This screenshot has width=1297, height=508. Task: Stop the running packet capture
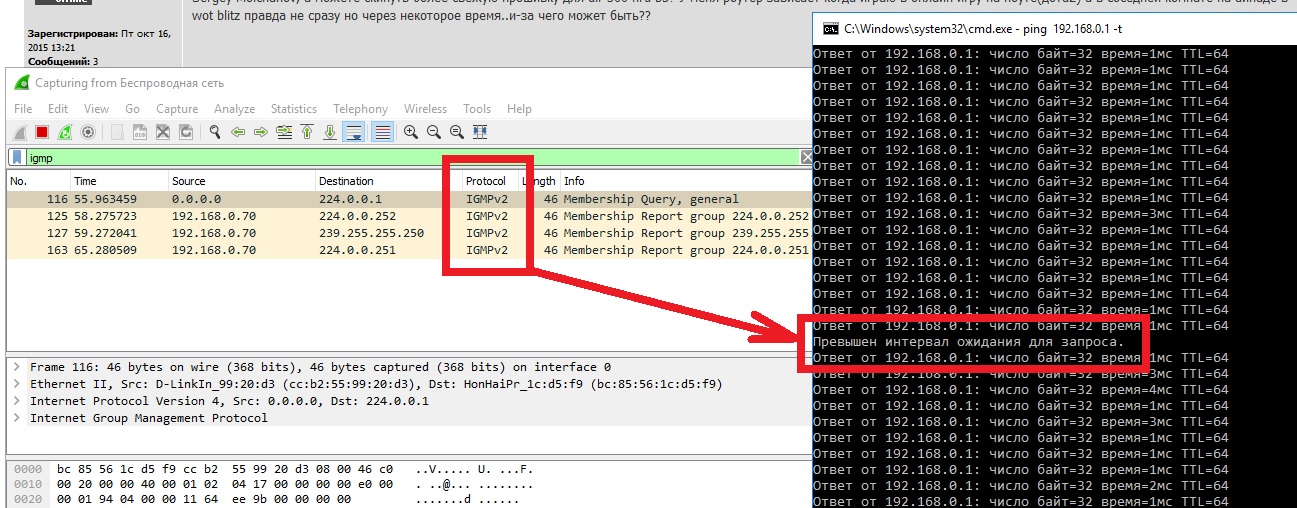[42, 132]
